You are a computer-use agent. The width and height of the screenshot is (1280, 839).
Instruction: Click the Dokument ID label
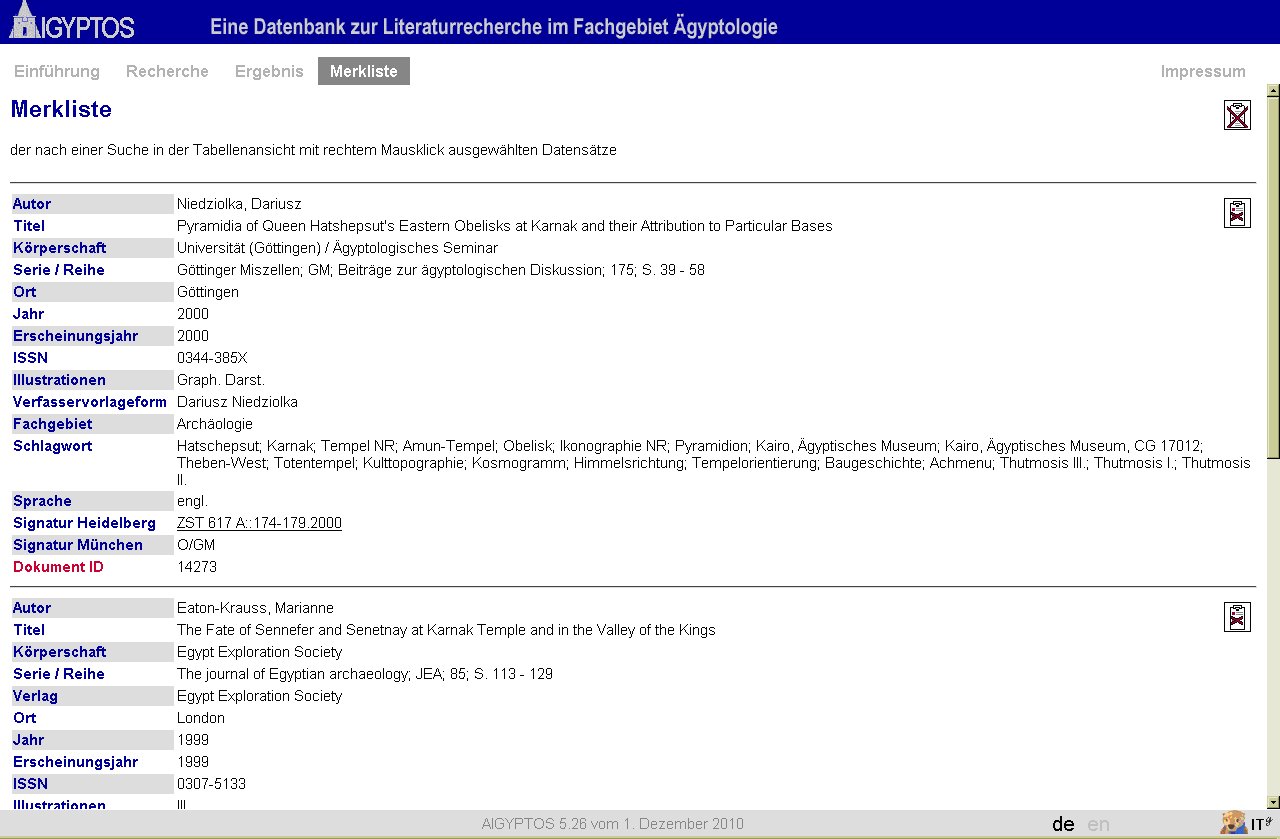[58, 567]
